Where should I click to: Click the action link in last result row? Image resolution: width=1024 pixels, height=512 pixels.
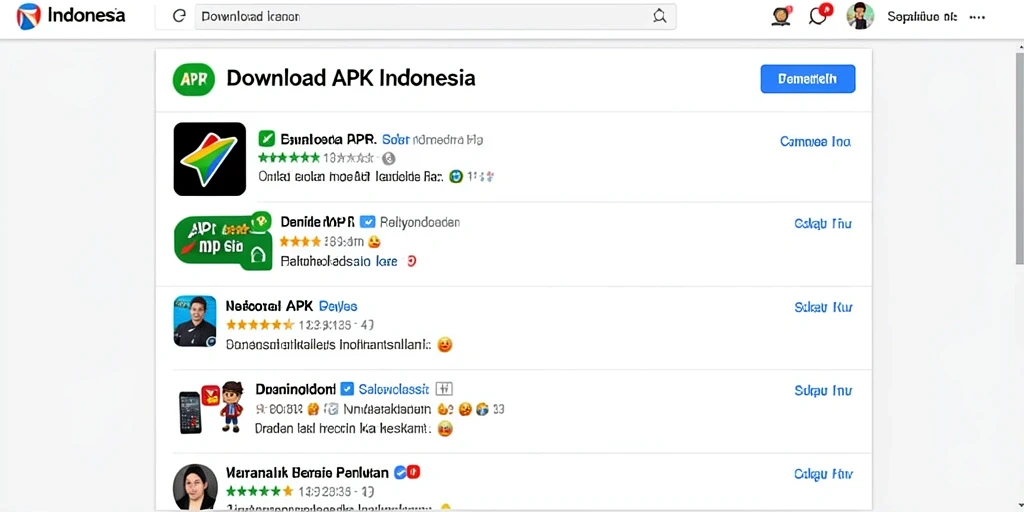pos(823,474)
